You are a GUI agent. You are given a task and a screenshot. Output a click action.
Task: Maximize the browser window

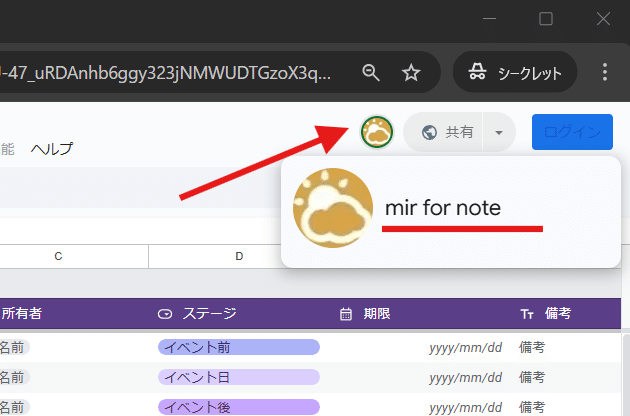(546, 18)
